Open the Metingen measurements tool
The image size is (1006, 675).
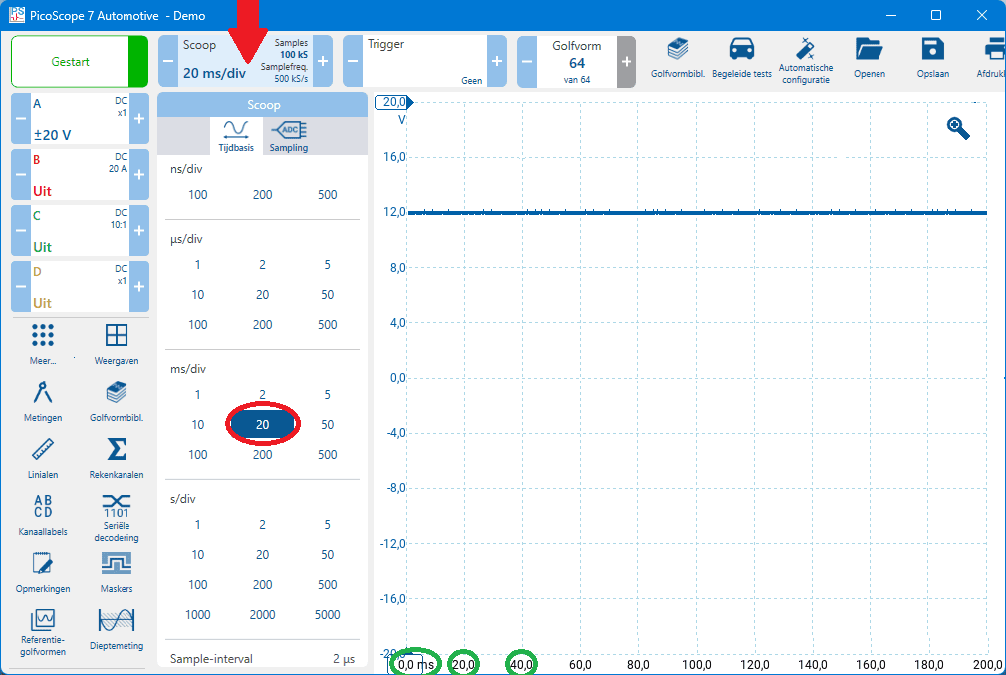[x=43, y=400]
